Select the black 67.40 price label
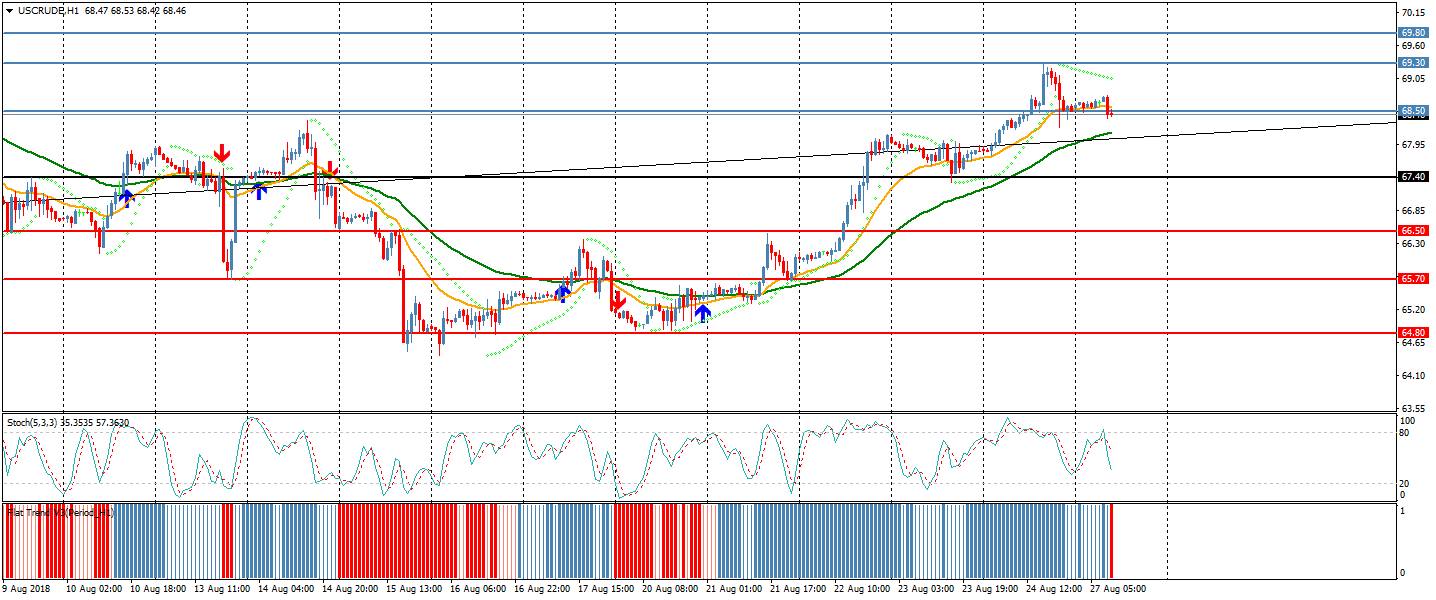This screenshot has width=1436, height=600. point(1413,177)
